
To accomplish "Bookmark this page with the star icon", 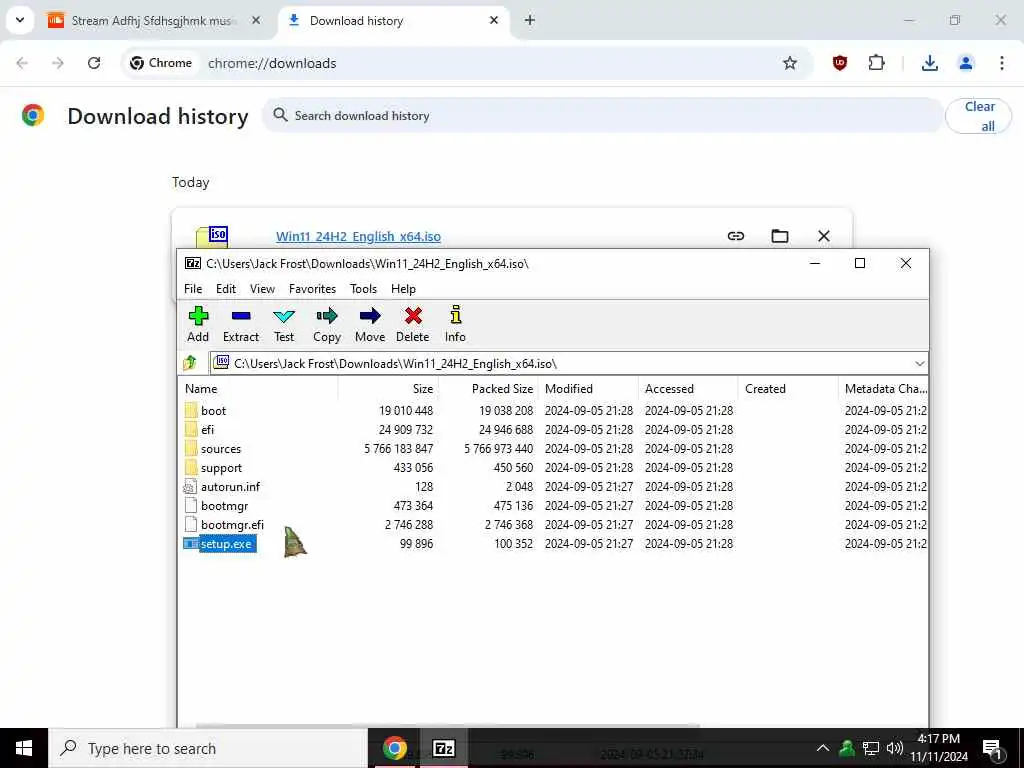I will coord(790,63).
